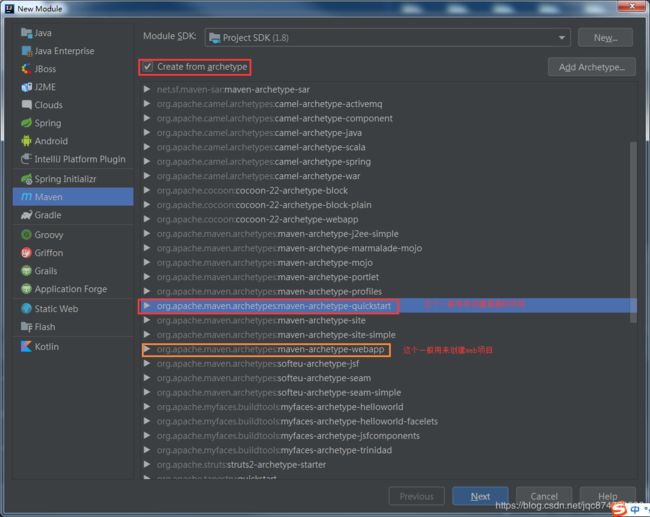The height and width of the screenshot is (517, 650).
Task: Expand cocoon-22-archetype-block arrow
Action: 147,190
